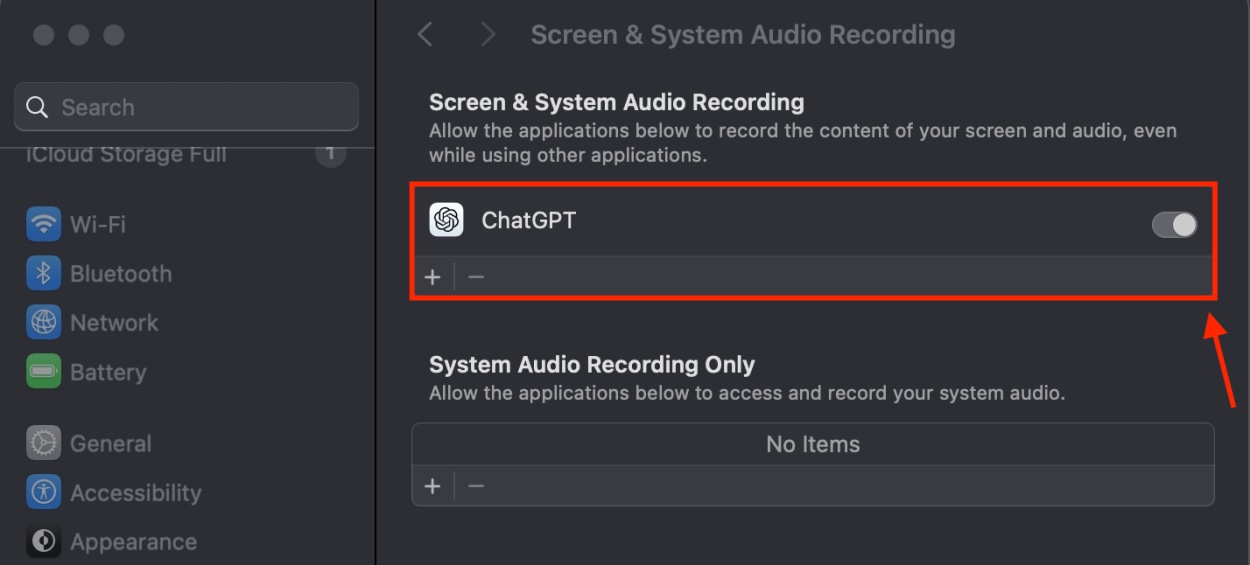The height and width of the screenshot is (565, 1250).
Task: Click the empty No Items list
Action: tap(812, 444)
